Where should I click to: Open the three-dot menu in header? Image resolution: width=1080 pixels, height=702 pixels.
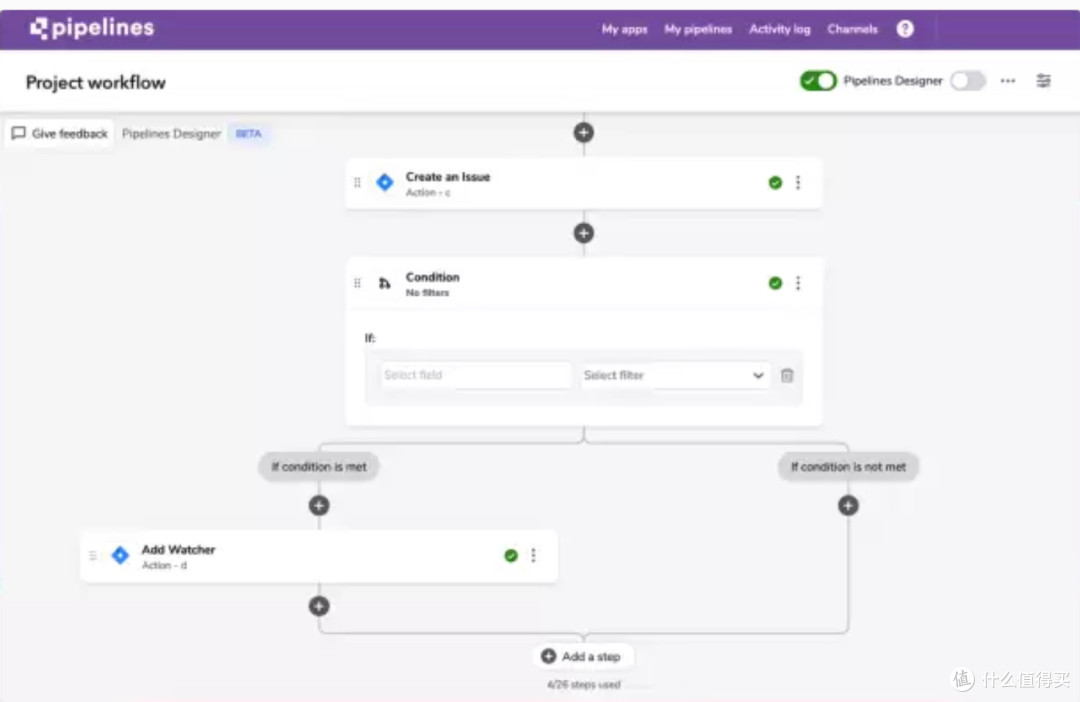click(x=1008, y=81)
